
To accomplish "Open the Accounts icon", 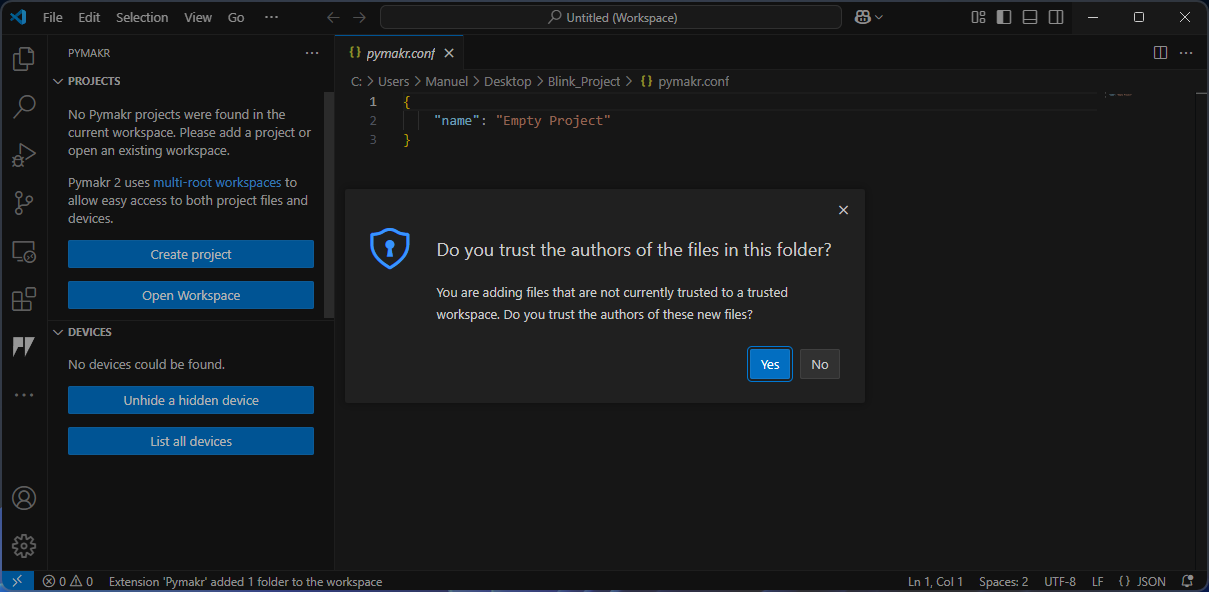I will [24, 498].
